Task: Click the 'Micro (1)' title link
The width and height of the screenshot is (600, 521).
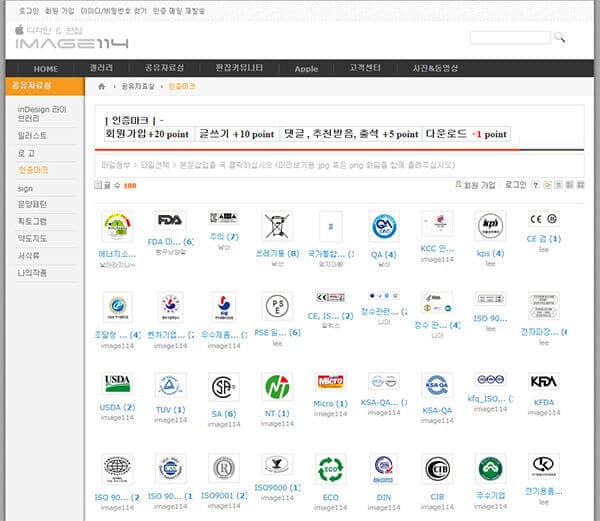Action: 330,404
